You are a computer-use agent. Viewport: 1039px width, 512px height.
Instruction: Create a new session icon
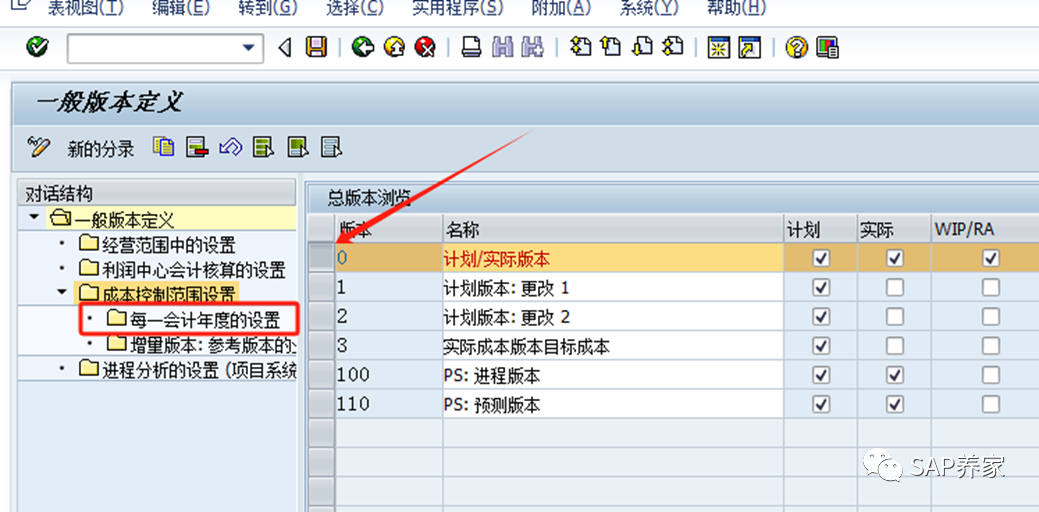718,47
